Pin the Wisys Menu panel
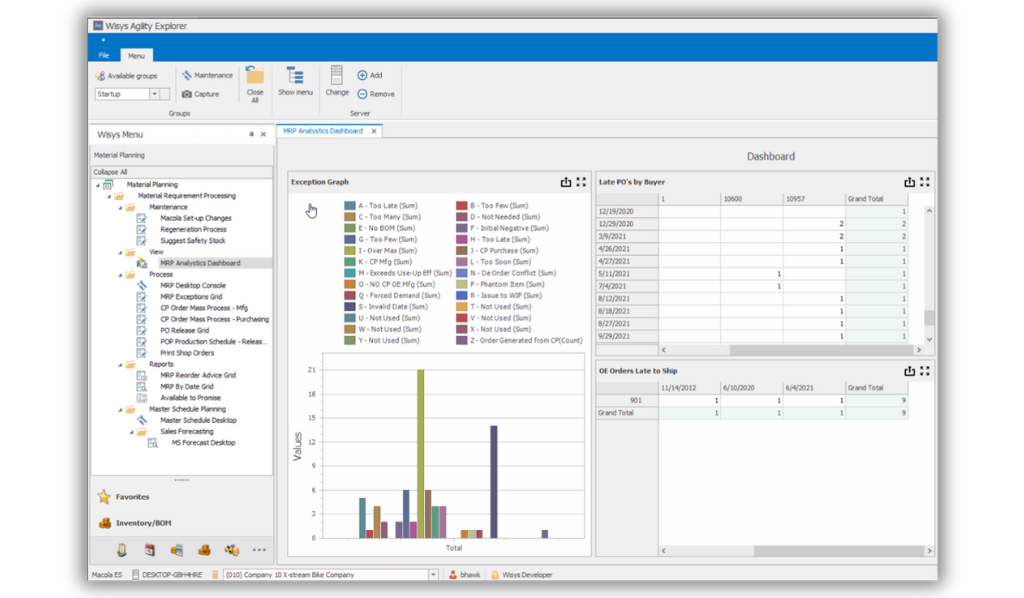The height and width of the screenshot is (598, 1024). (251, 134)
